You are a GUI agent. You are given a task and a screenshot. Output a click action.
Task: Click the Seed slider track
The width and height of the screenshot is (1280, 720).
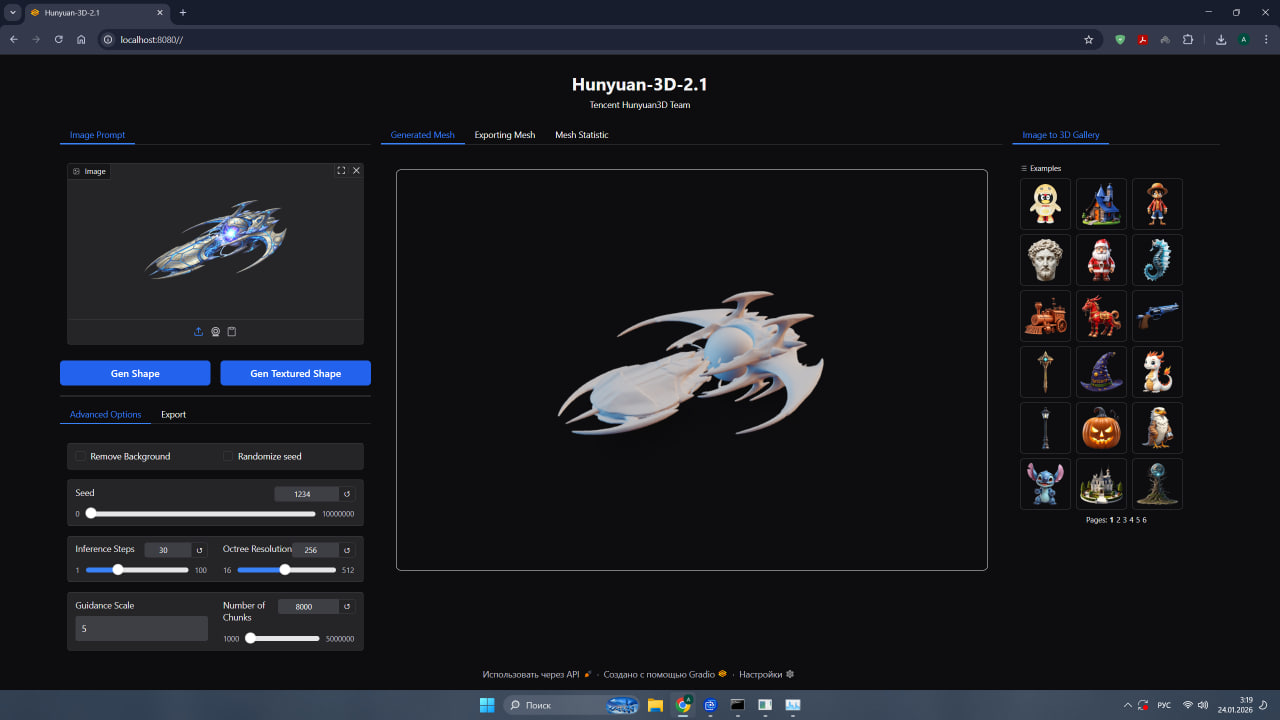coord(200,513)
